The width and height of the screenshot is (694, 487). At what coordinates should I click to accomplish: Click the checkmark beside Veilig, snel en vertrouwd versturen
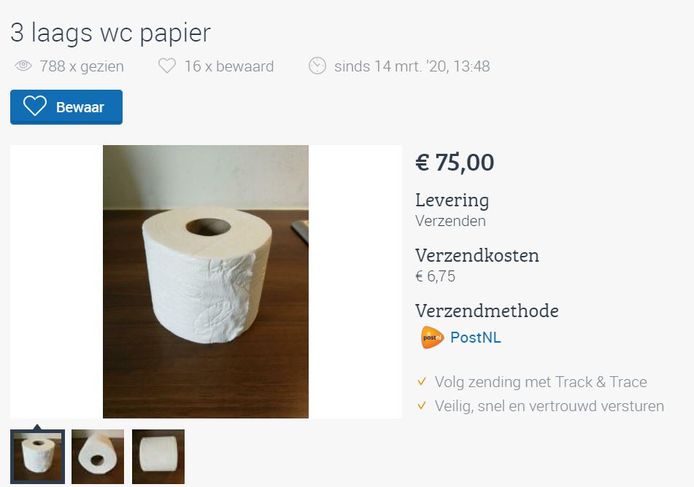coord(422,405)
